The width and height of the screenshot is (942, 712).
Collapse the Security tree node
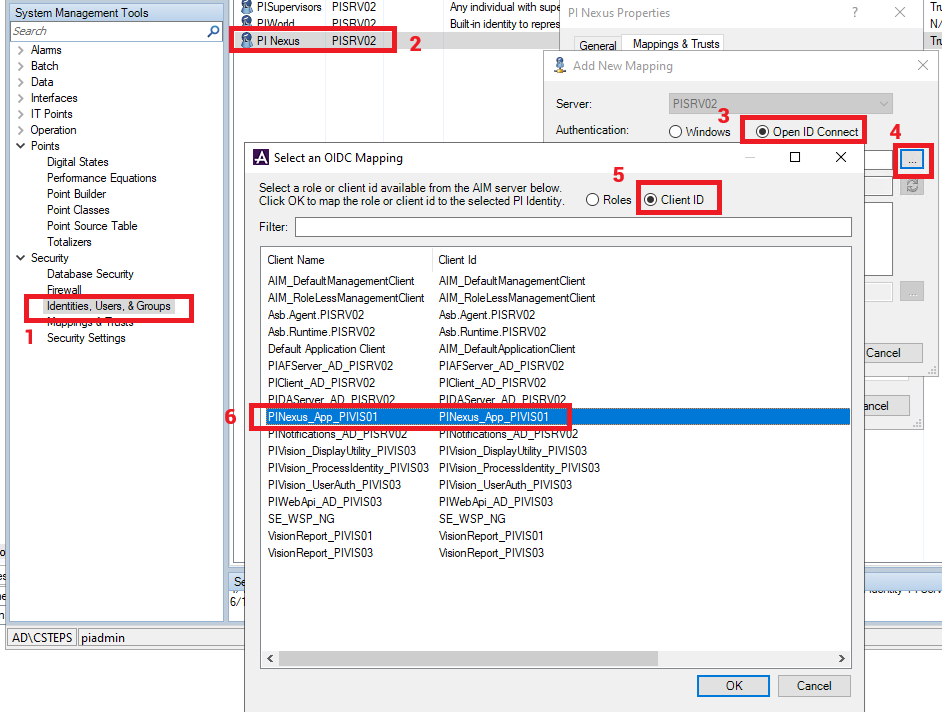(x=20, y=258)
